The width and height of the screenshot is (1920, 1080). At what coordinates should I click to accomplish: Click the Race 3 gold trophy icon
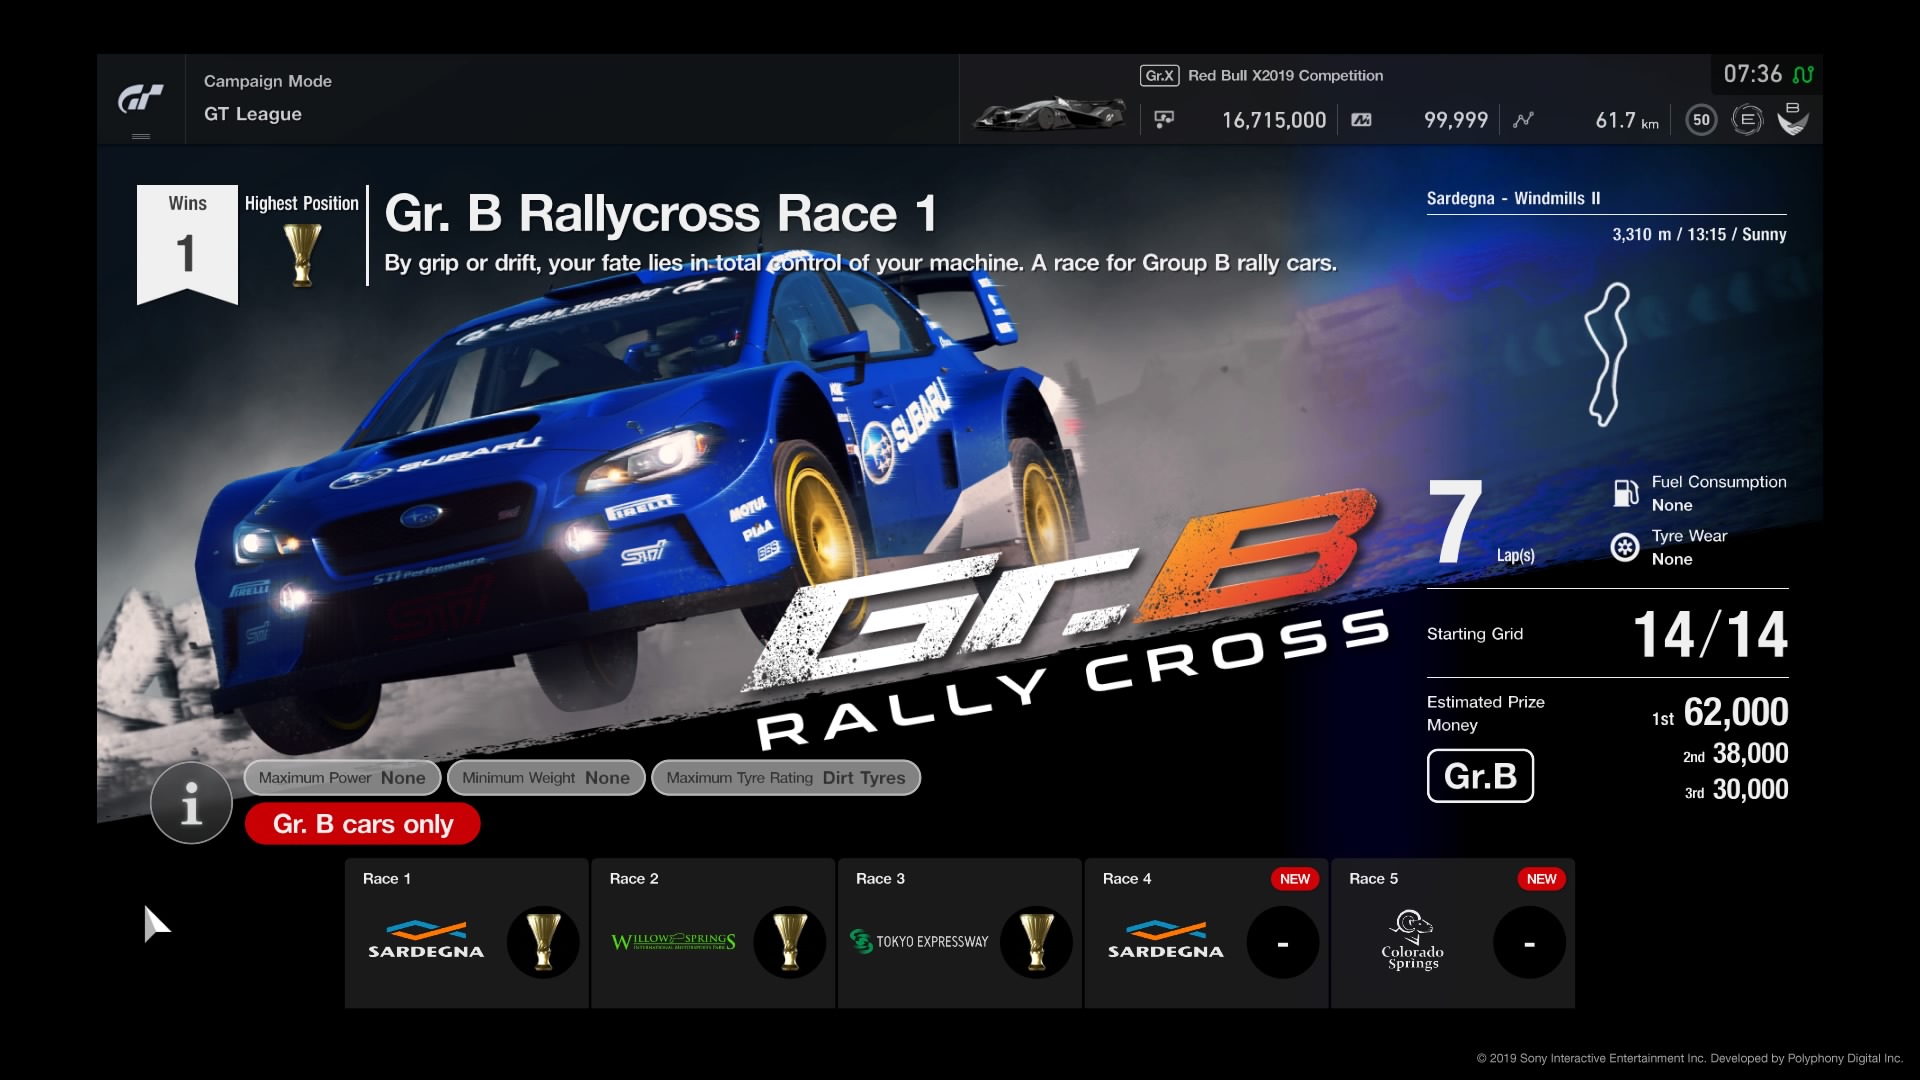pyautogui.click(x=1036, y=942)
